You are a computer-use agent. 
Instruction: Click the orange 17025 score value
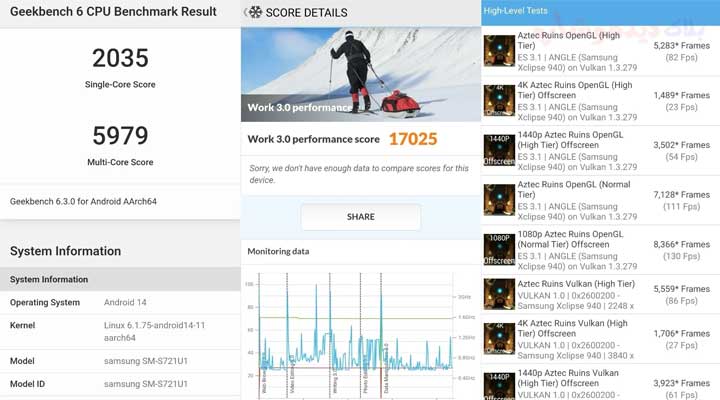[413, 139]
